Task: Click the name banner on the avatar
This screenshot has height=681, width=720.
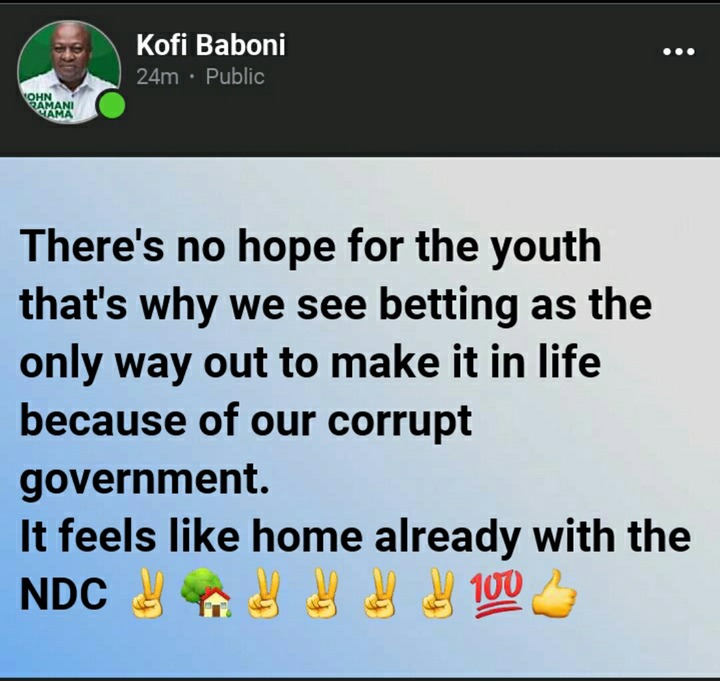Action: point(48,107)
